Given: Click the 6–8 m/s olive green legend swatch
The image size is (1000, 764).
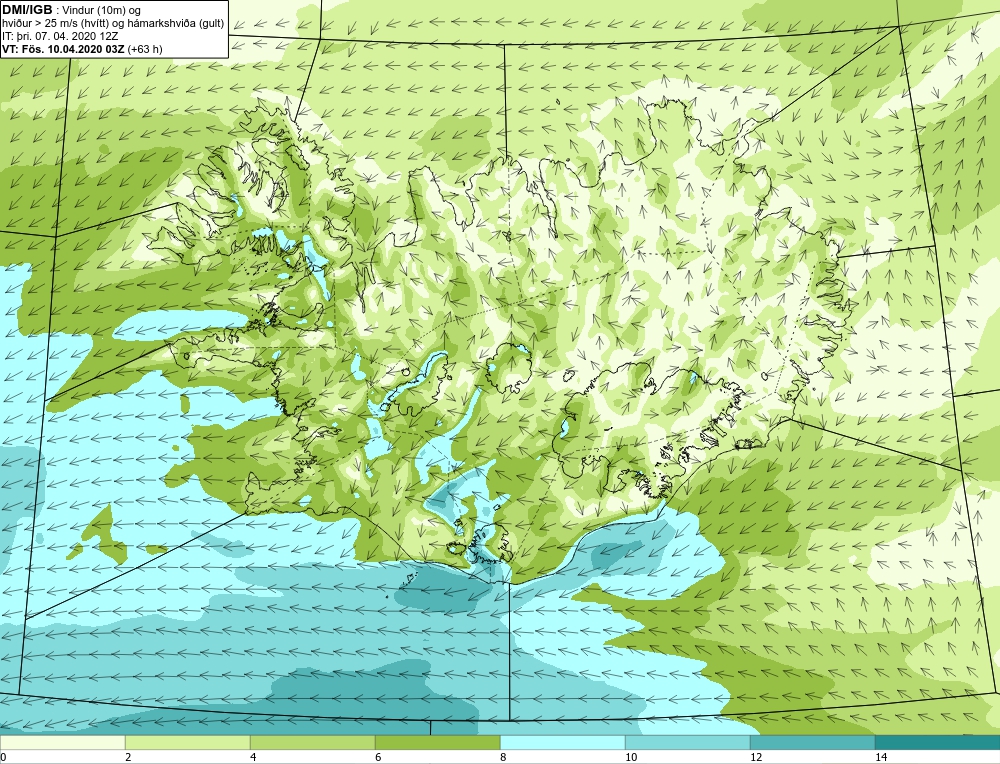Looking at the screenshot, I should [x=438, y=742].
